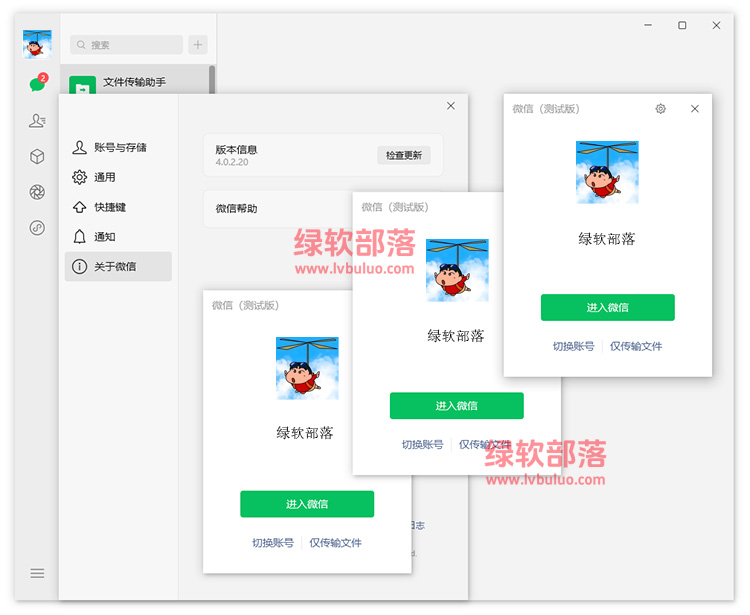Click 仅传输文件 in the bottom-left login window
This screenshot has width=750, height=615.
click(x=335, y=542)
